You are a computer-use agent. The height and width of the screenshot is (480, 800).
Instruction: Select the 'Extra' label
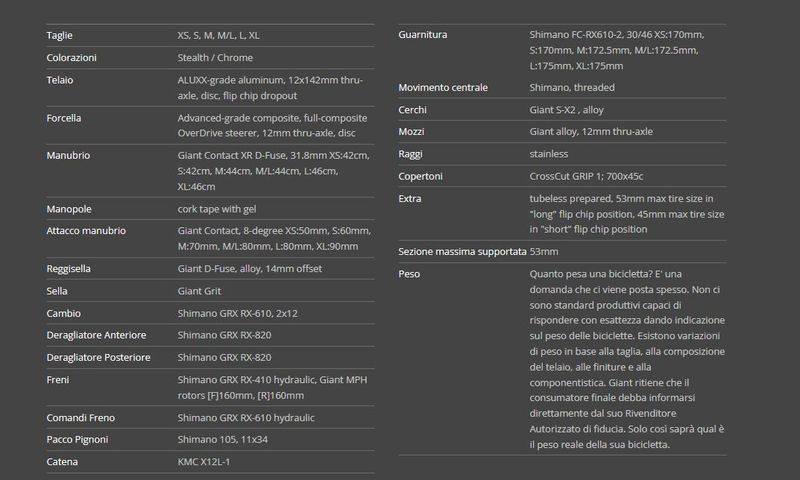(x=410, y=199)
